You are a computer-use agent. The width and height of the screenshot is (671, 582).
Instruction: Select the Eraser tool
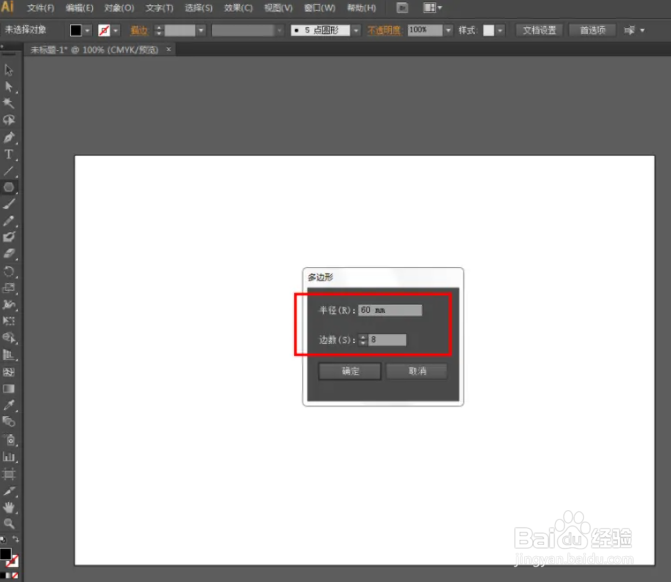point(9,254)
